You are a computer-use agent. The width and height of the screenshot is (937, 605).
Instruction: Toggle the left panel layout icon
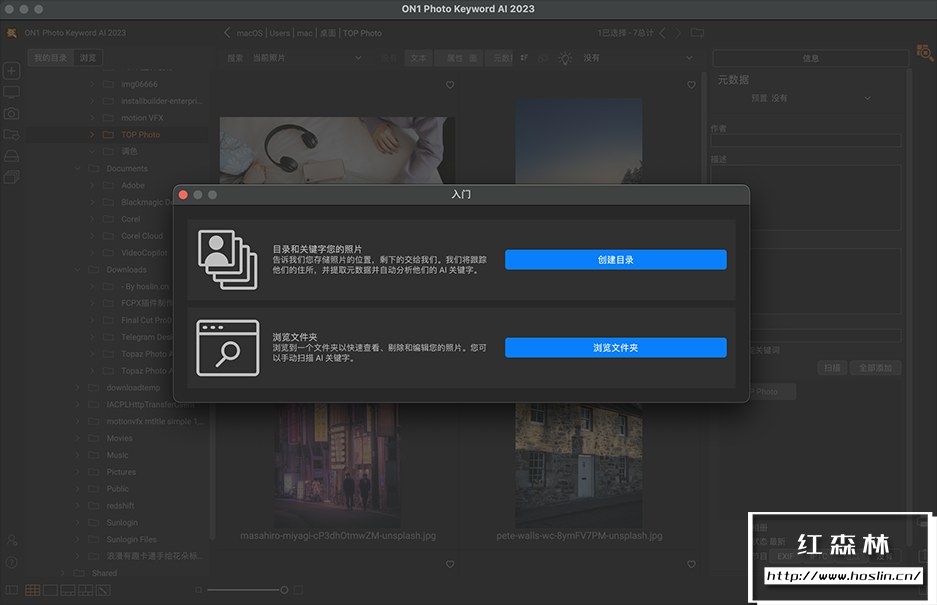click(x=11, y=590)
